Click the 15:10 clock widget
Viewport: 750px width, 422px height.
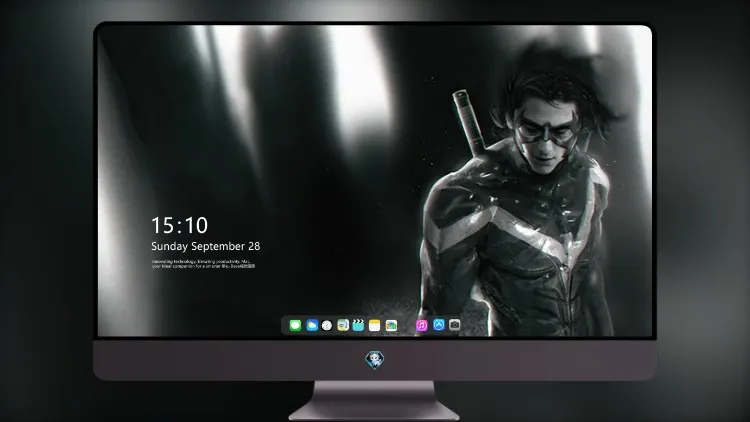pyautogui.click(x=179, y=225)
